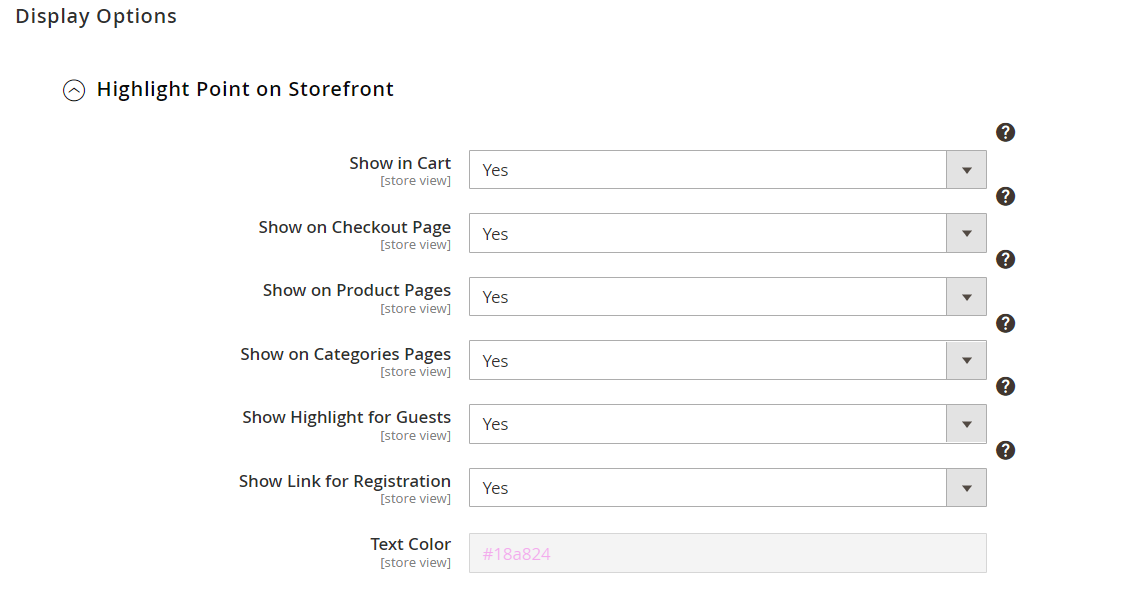Click the Display Options section title

[x=96, y=16]
